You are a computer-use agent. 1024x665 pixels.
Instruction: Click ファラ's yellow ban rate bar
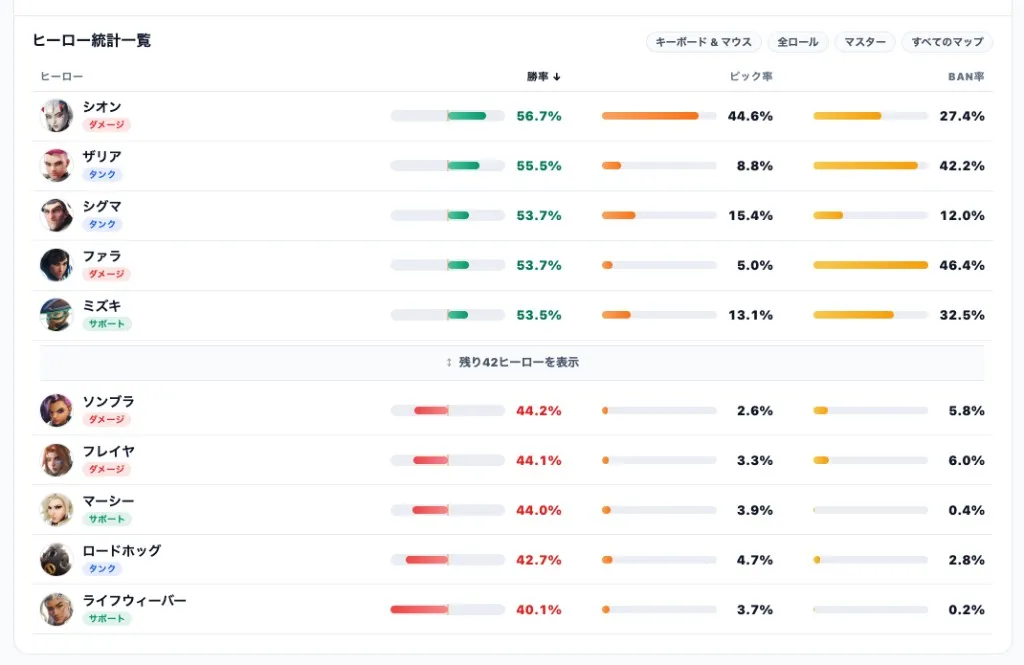point(870,265)
